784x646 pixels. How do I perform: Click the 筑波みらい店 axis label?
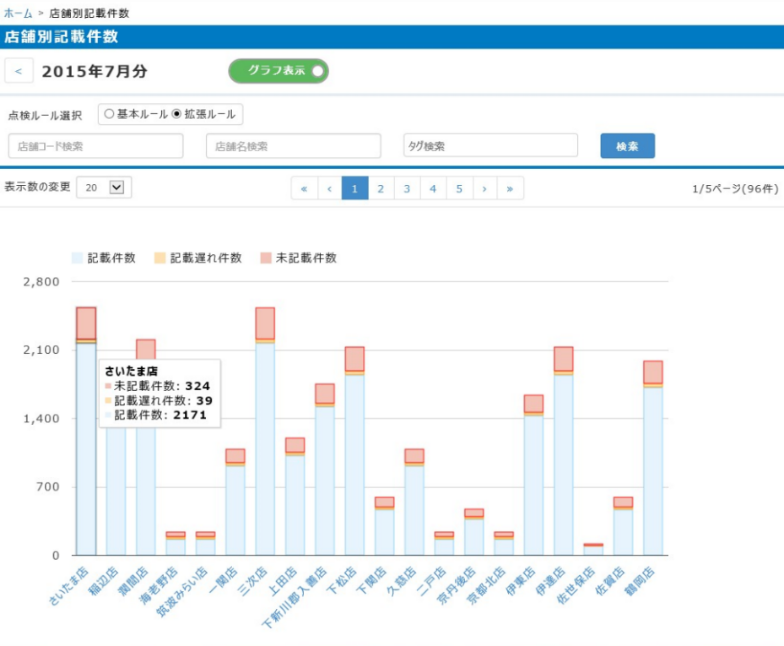tap(182, 592)
